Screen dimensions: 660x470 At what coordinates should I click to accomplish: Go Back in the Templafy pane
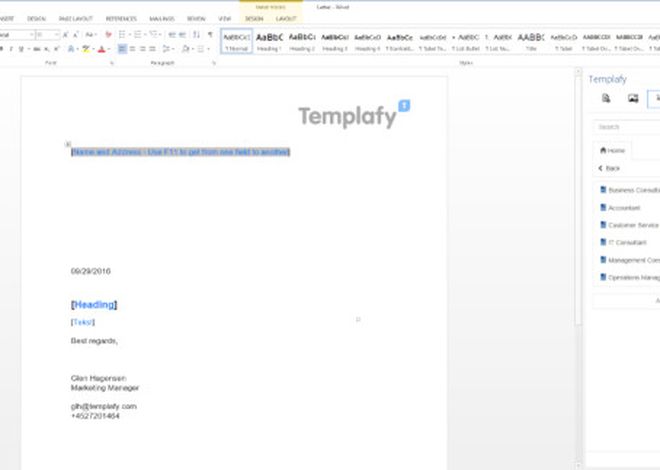pyautogui.click(x=609, y=168)
